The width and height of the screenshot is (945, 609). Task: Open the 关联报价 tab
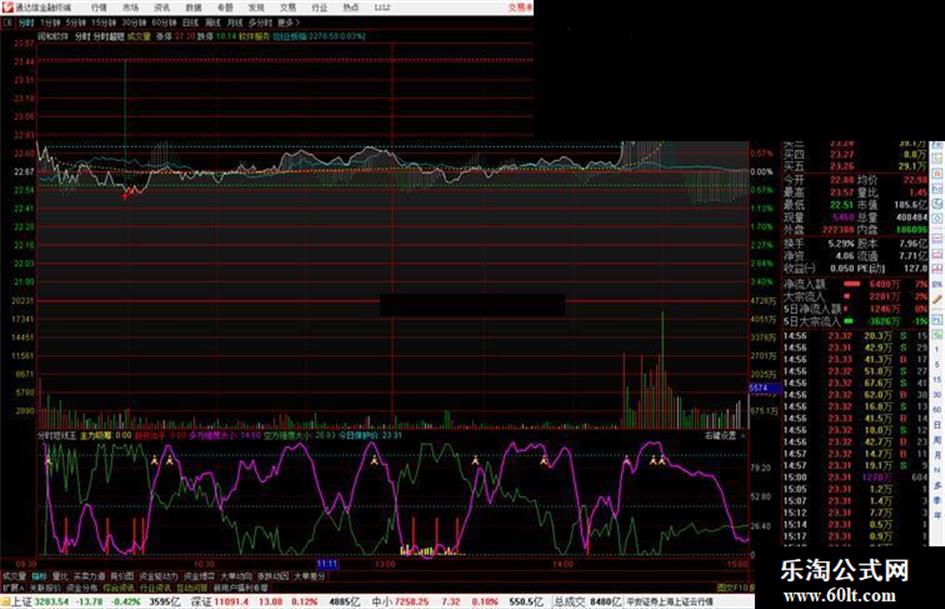tap(45, 587)
